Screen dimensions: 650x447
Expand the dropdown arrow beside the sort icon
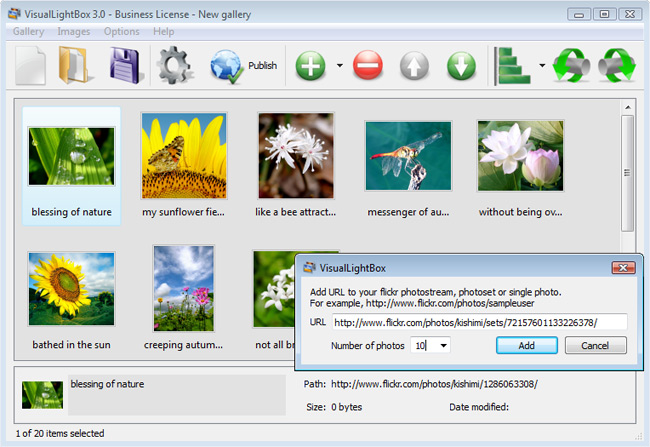[x=542, y=67]
